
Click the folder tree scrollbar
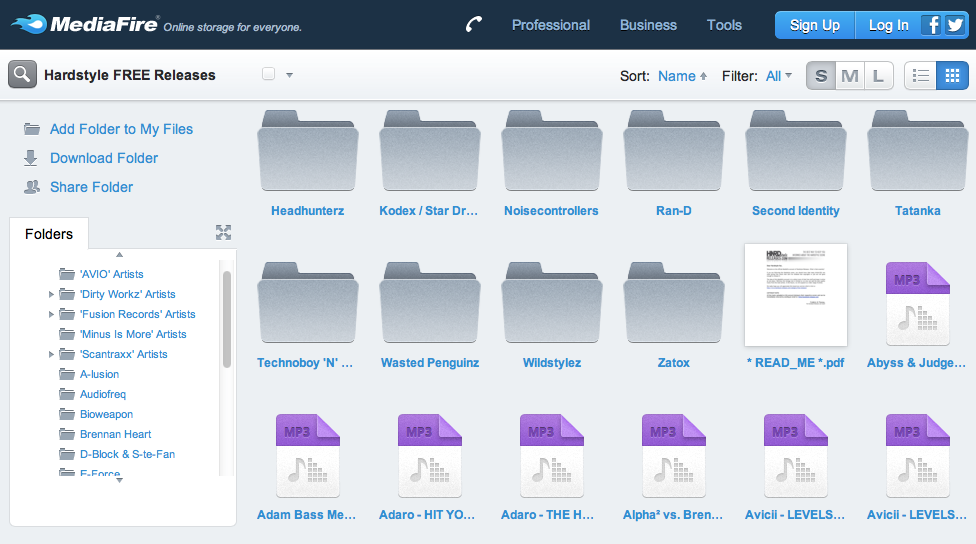coord(227,319)
